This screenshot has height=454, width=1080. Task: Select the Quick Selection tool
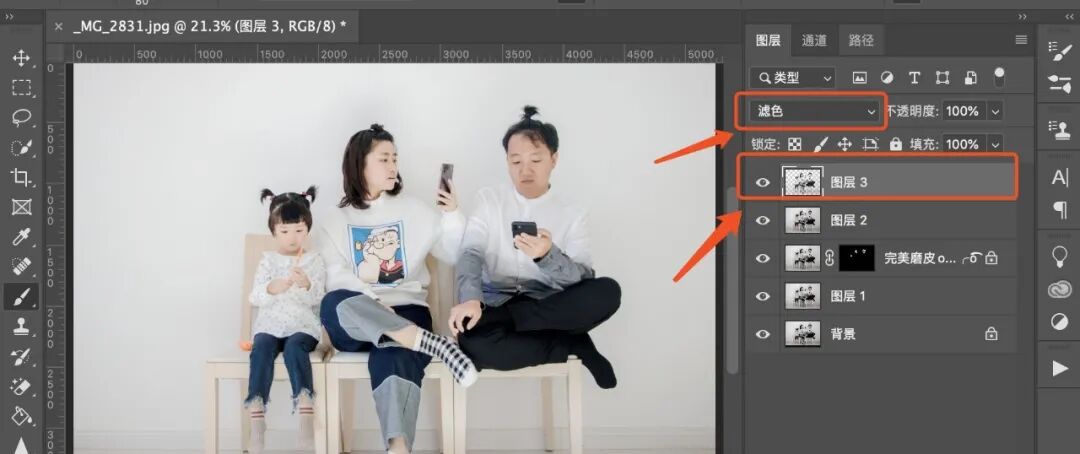point(21,147)
